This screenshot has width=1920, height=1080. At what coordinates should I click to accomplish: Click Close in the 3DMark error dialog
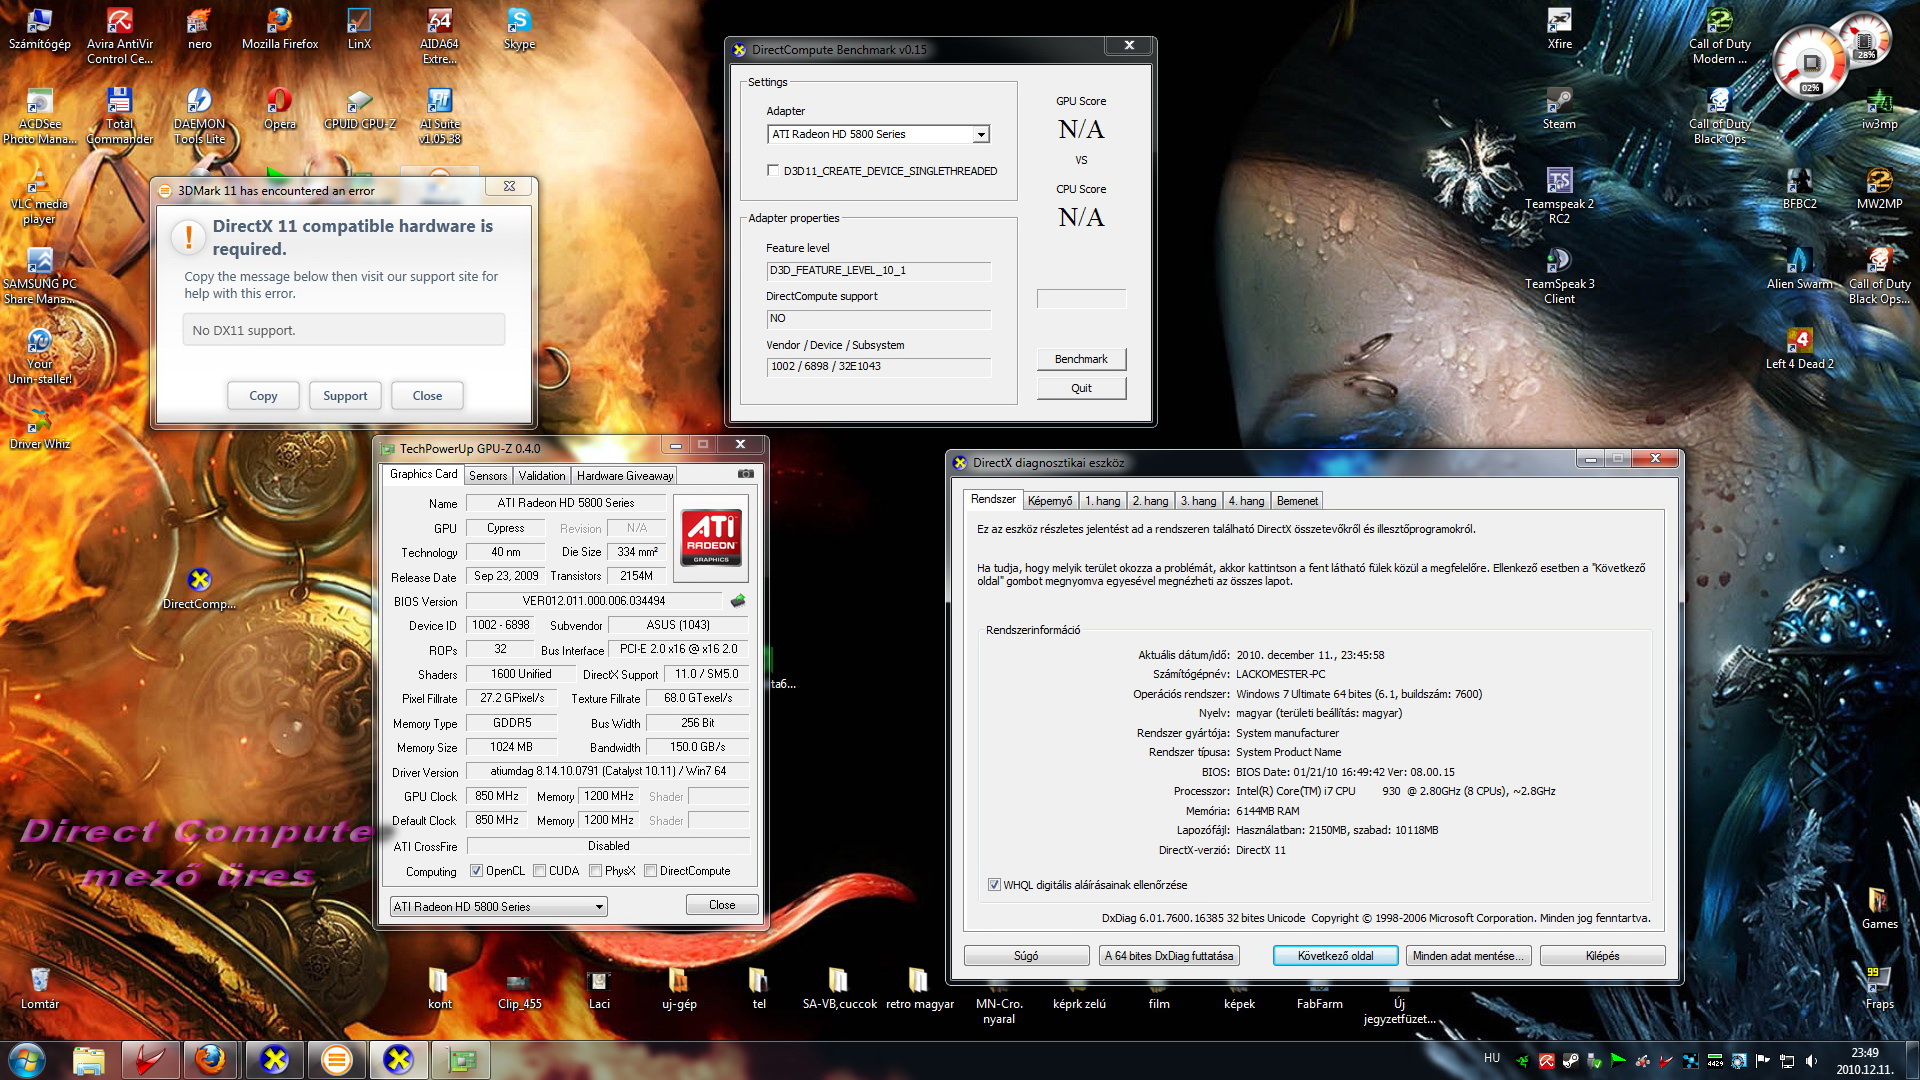(427, 396)
